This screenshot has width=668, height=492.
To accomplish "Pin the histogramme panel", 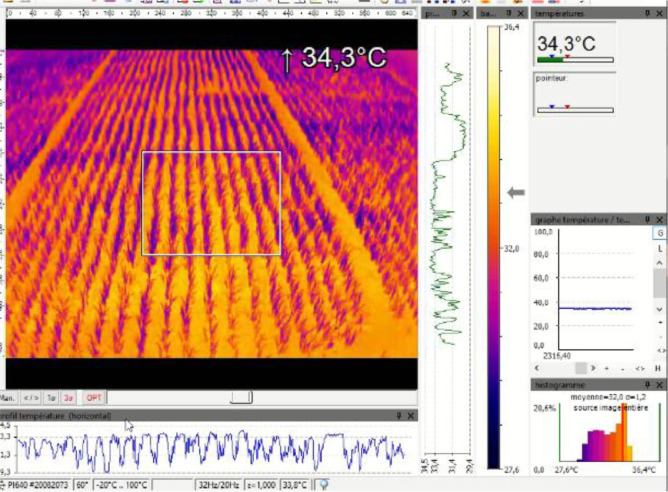I will pyautogui.click(x=648, y=385).
